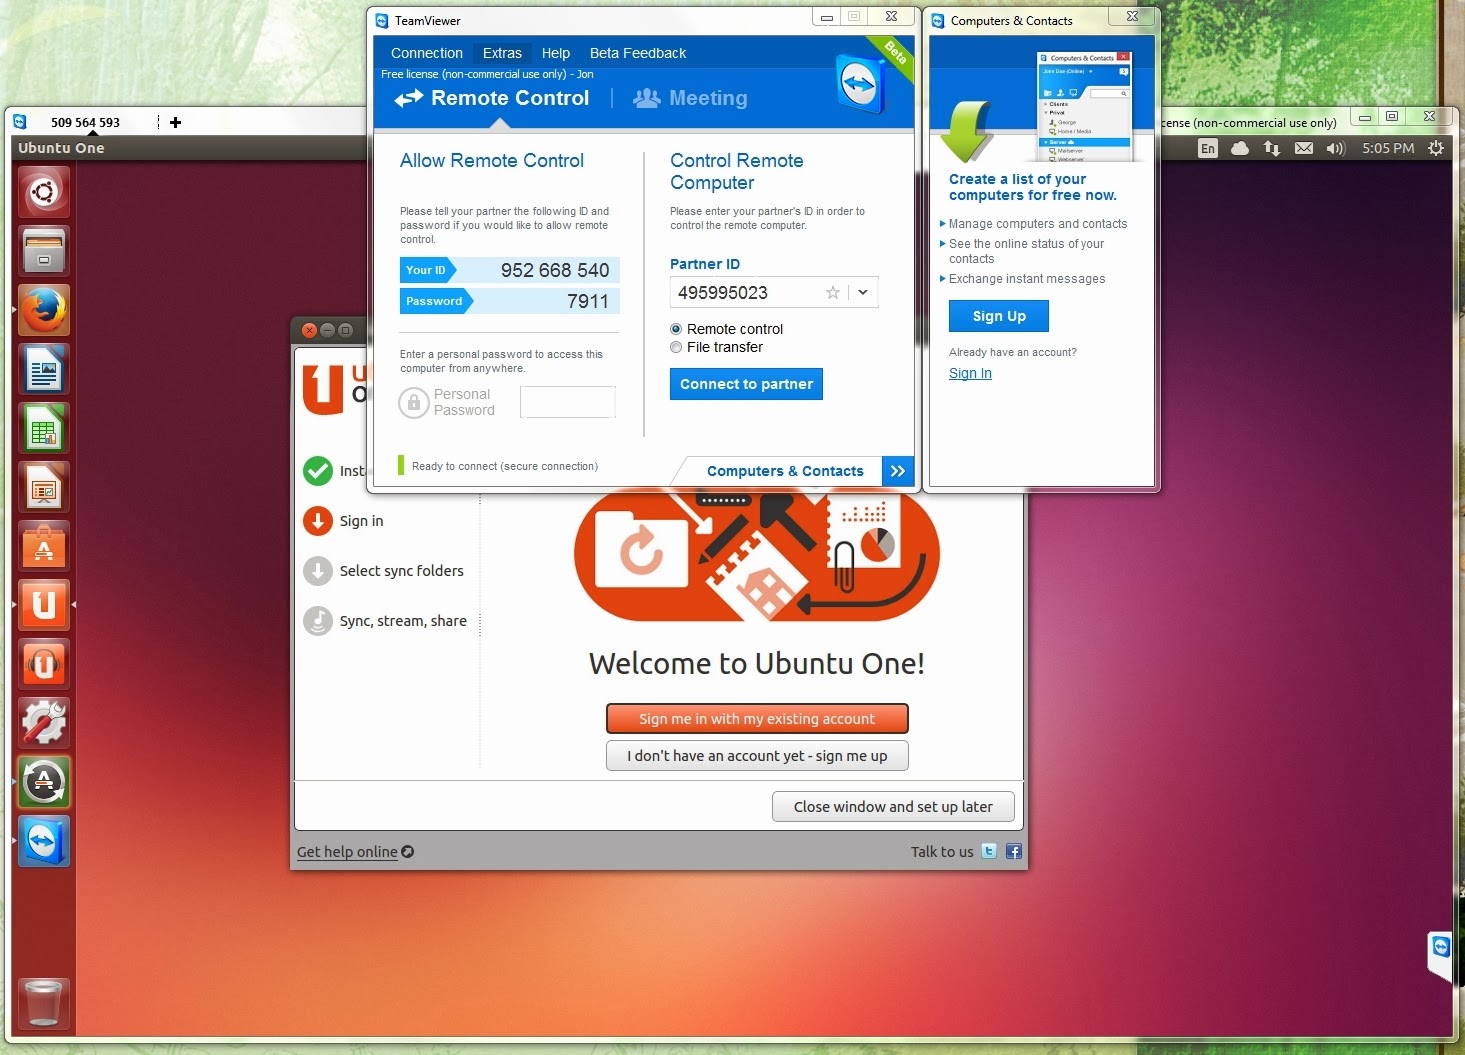Click the Sign Up button

click(x=999, y=316)
